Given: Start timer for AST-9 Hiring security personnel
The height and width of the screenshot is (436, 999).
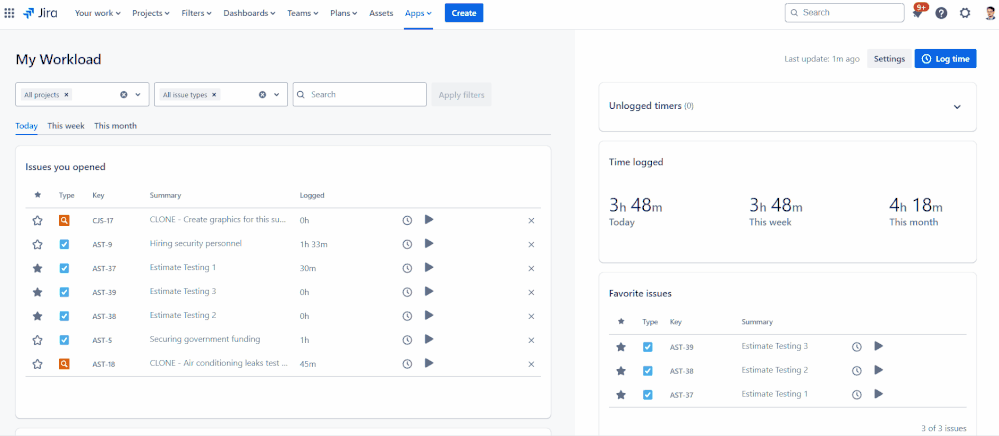Looking at the screenshot, I should 429,243.
